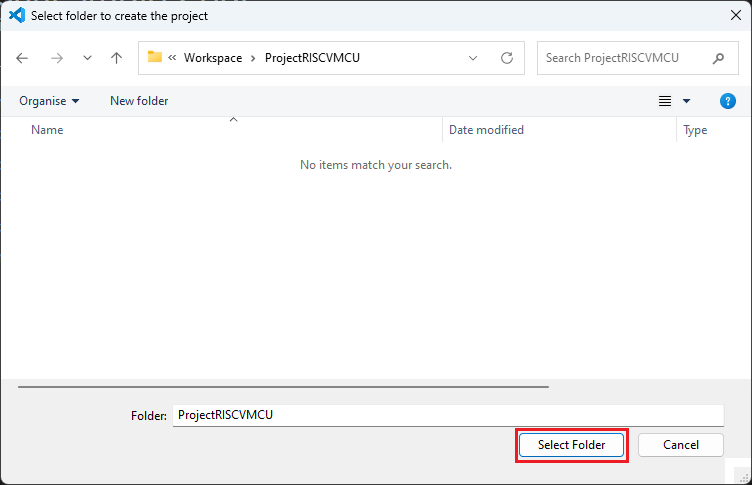Close the Select folder dialog
Screen dimensions: 752x485
736,15
